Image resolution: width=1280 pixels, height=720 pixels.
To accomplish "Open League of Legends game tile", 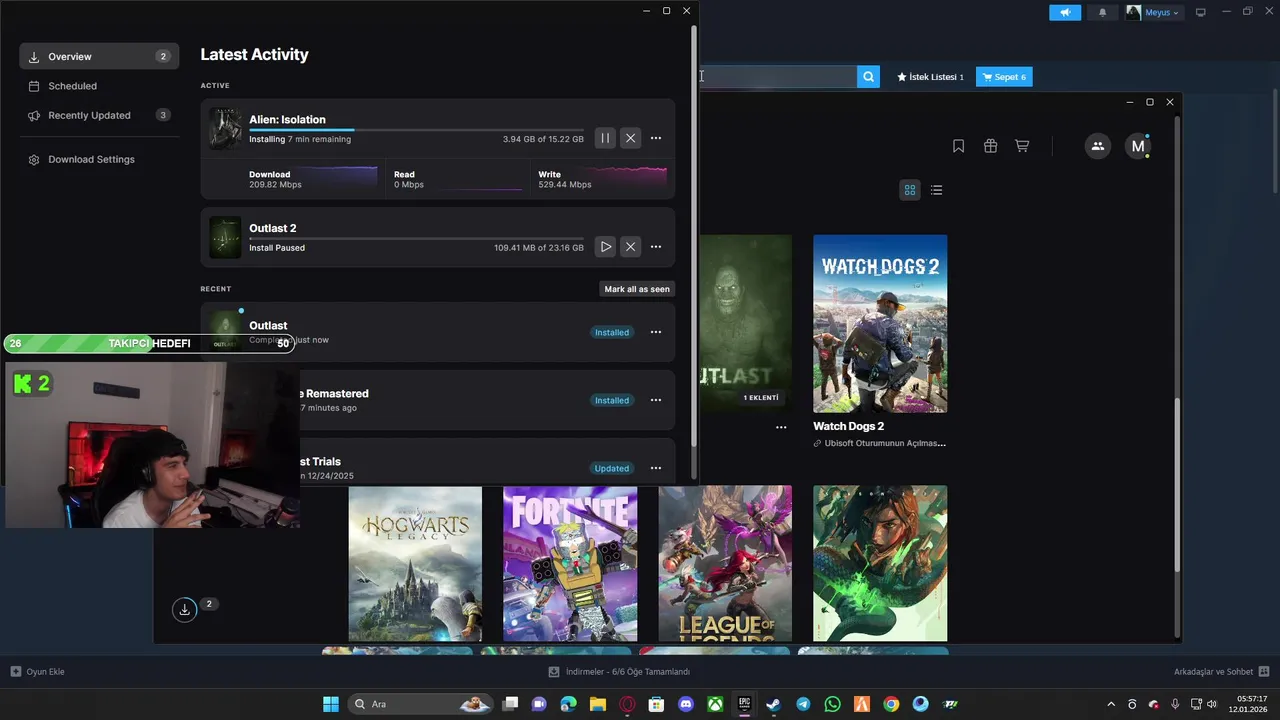I will pos(725,563).
